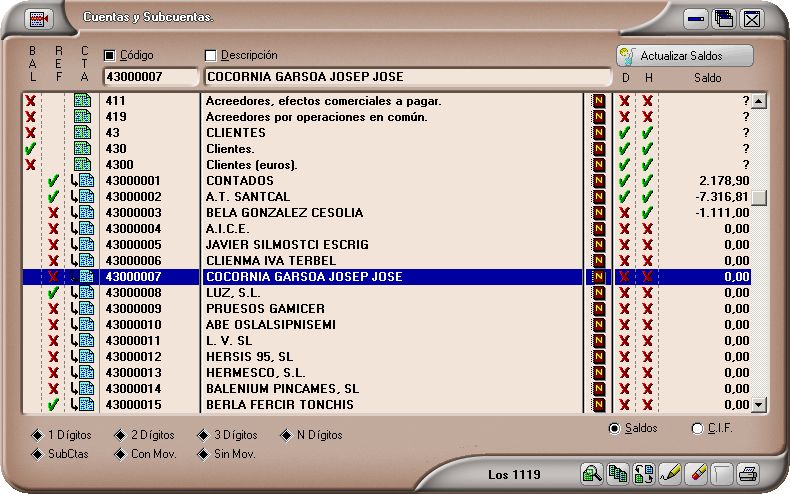Click the Código input field

pos(150,77)
